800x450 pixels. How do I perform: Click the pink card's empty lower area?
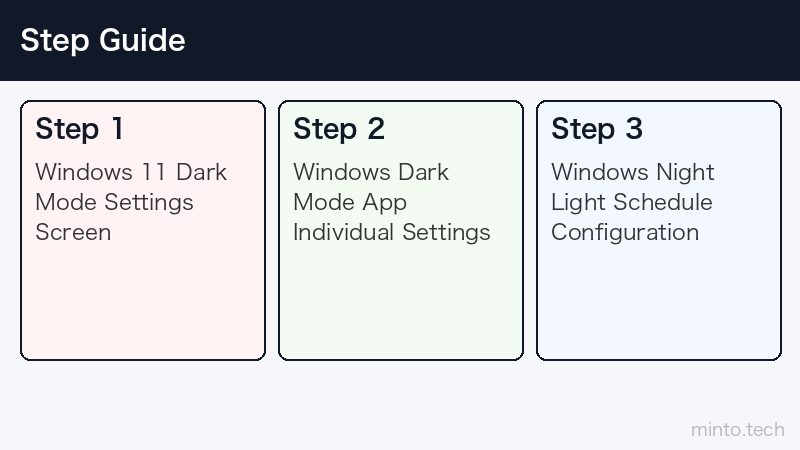143,304
